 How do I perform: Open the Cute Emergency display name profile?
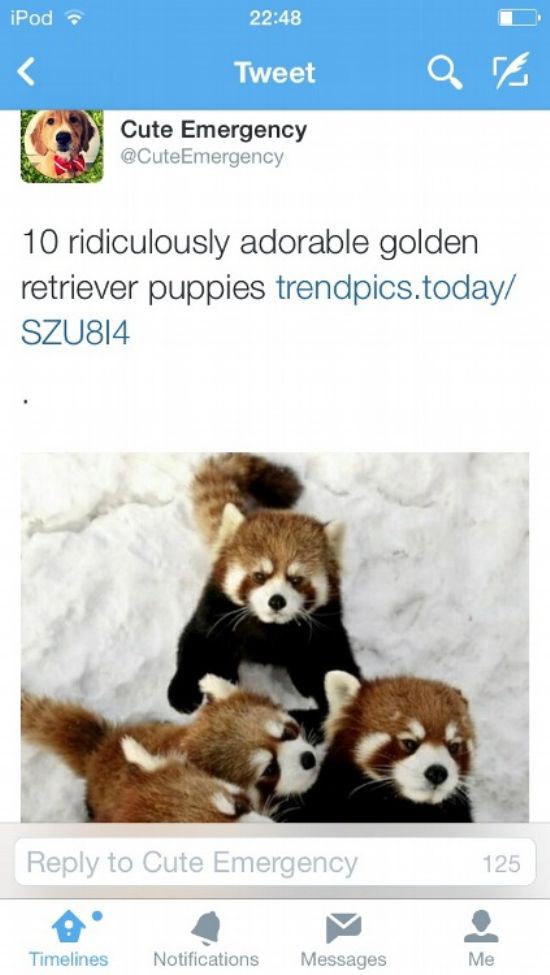(213, 130)
